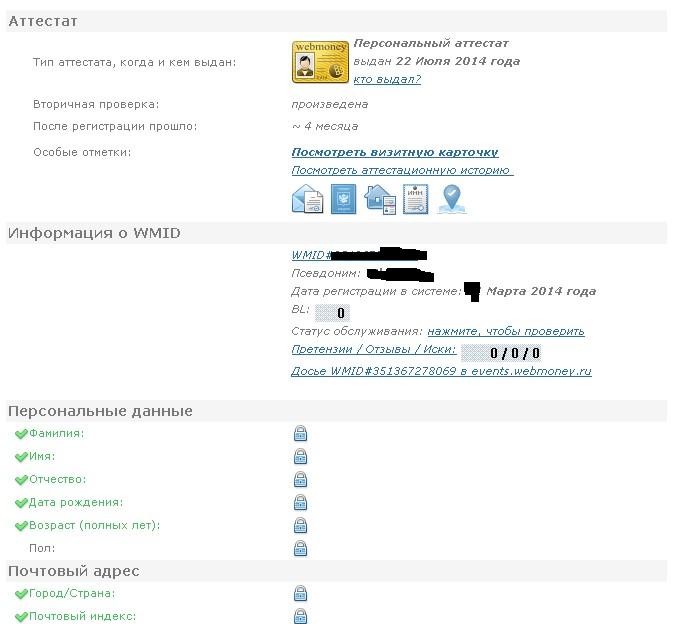Click the green checkmark beside Отчество
Screen dimensions: 685x624
pyautogui.click(x=21, y=480)
